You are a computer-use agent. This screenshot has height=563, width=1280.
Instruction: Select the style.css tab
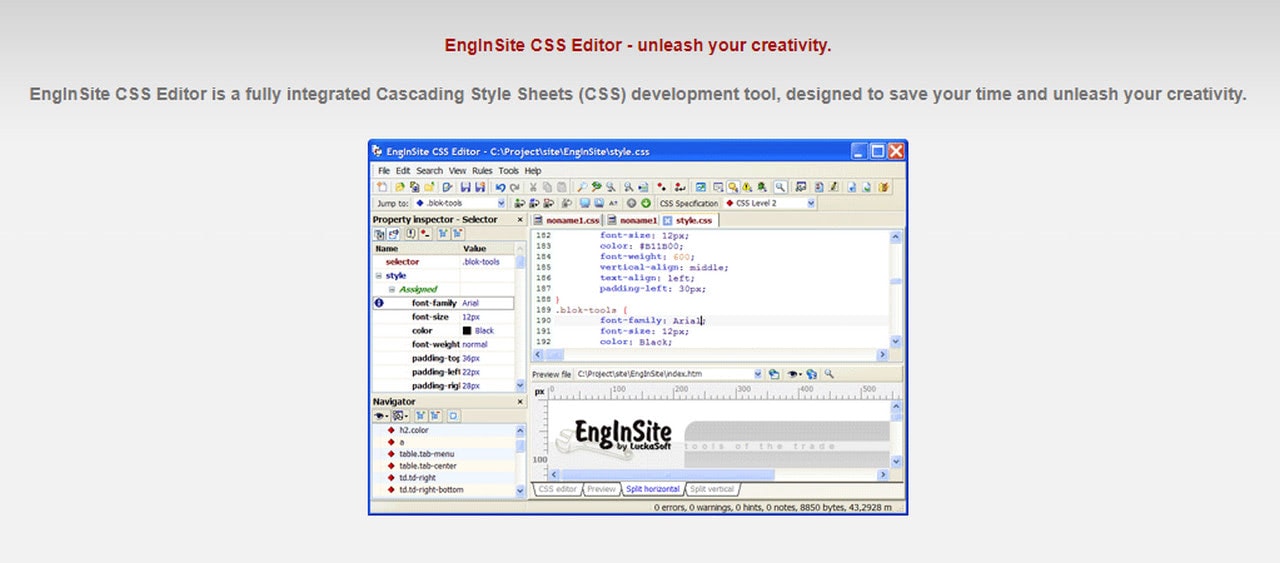pyautogui.click(x=689, y=220)
